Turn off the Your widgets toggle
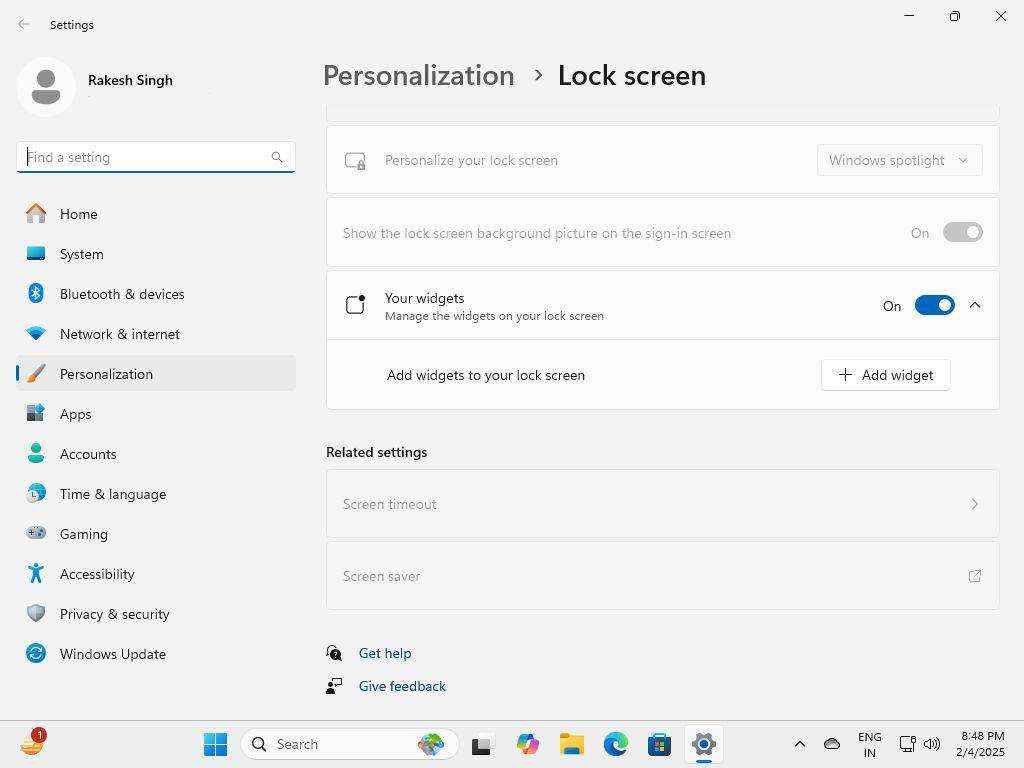 tap(935, 305)
